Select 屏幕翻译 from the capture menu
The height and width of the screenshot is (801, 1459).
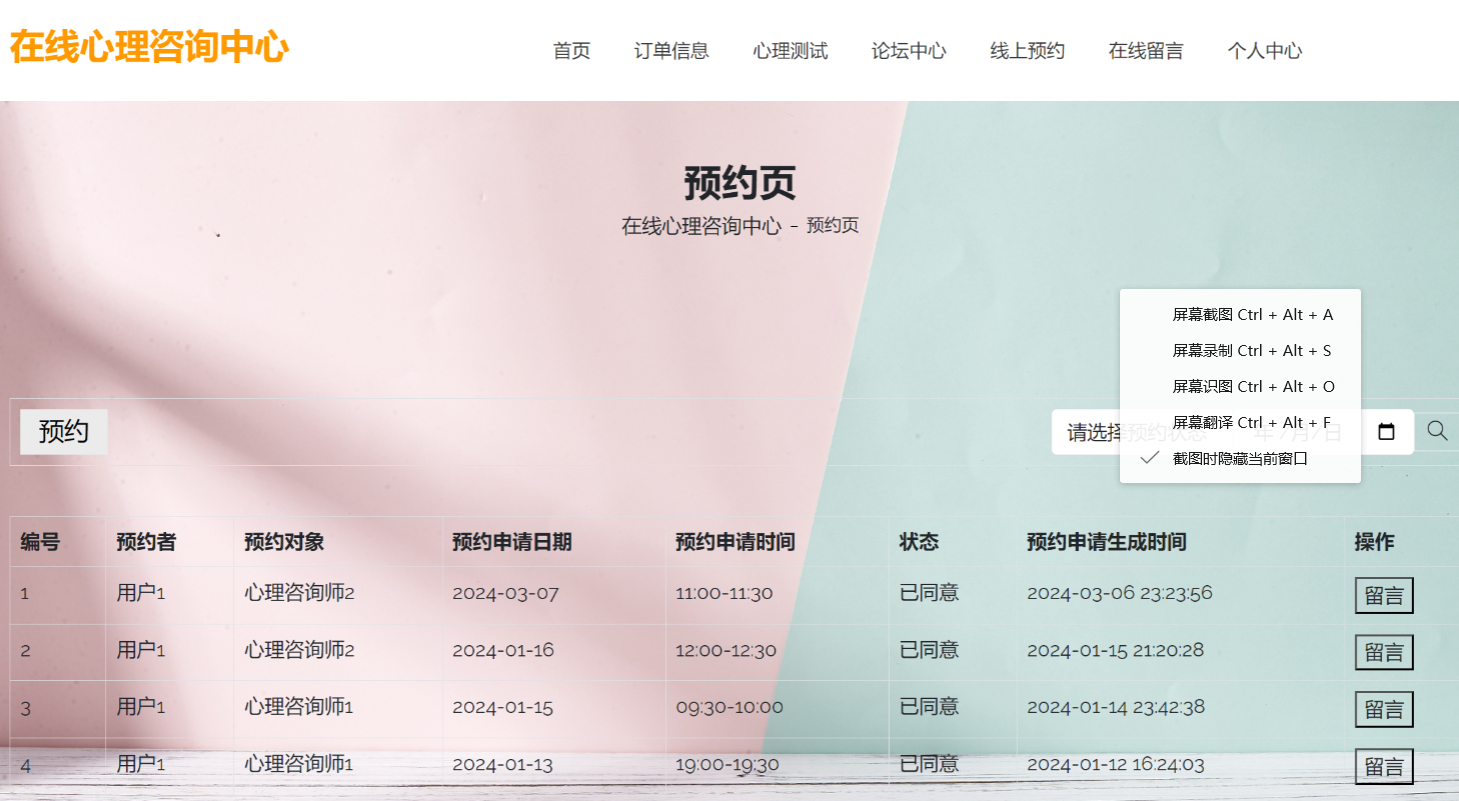click(1253, 422)
